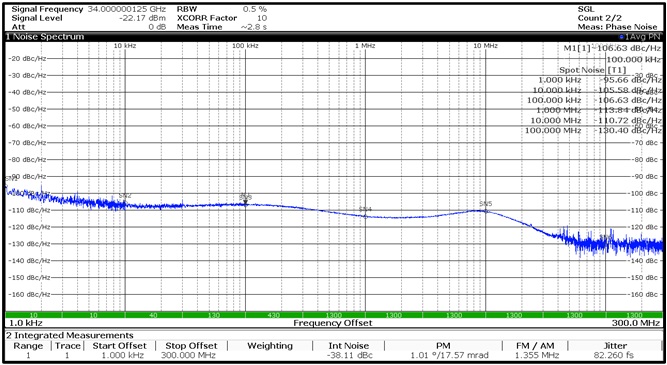Click the spot noise offset 10.000 MHz
667x365 pixels.
click(x=556, y=120)
